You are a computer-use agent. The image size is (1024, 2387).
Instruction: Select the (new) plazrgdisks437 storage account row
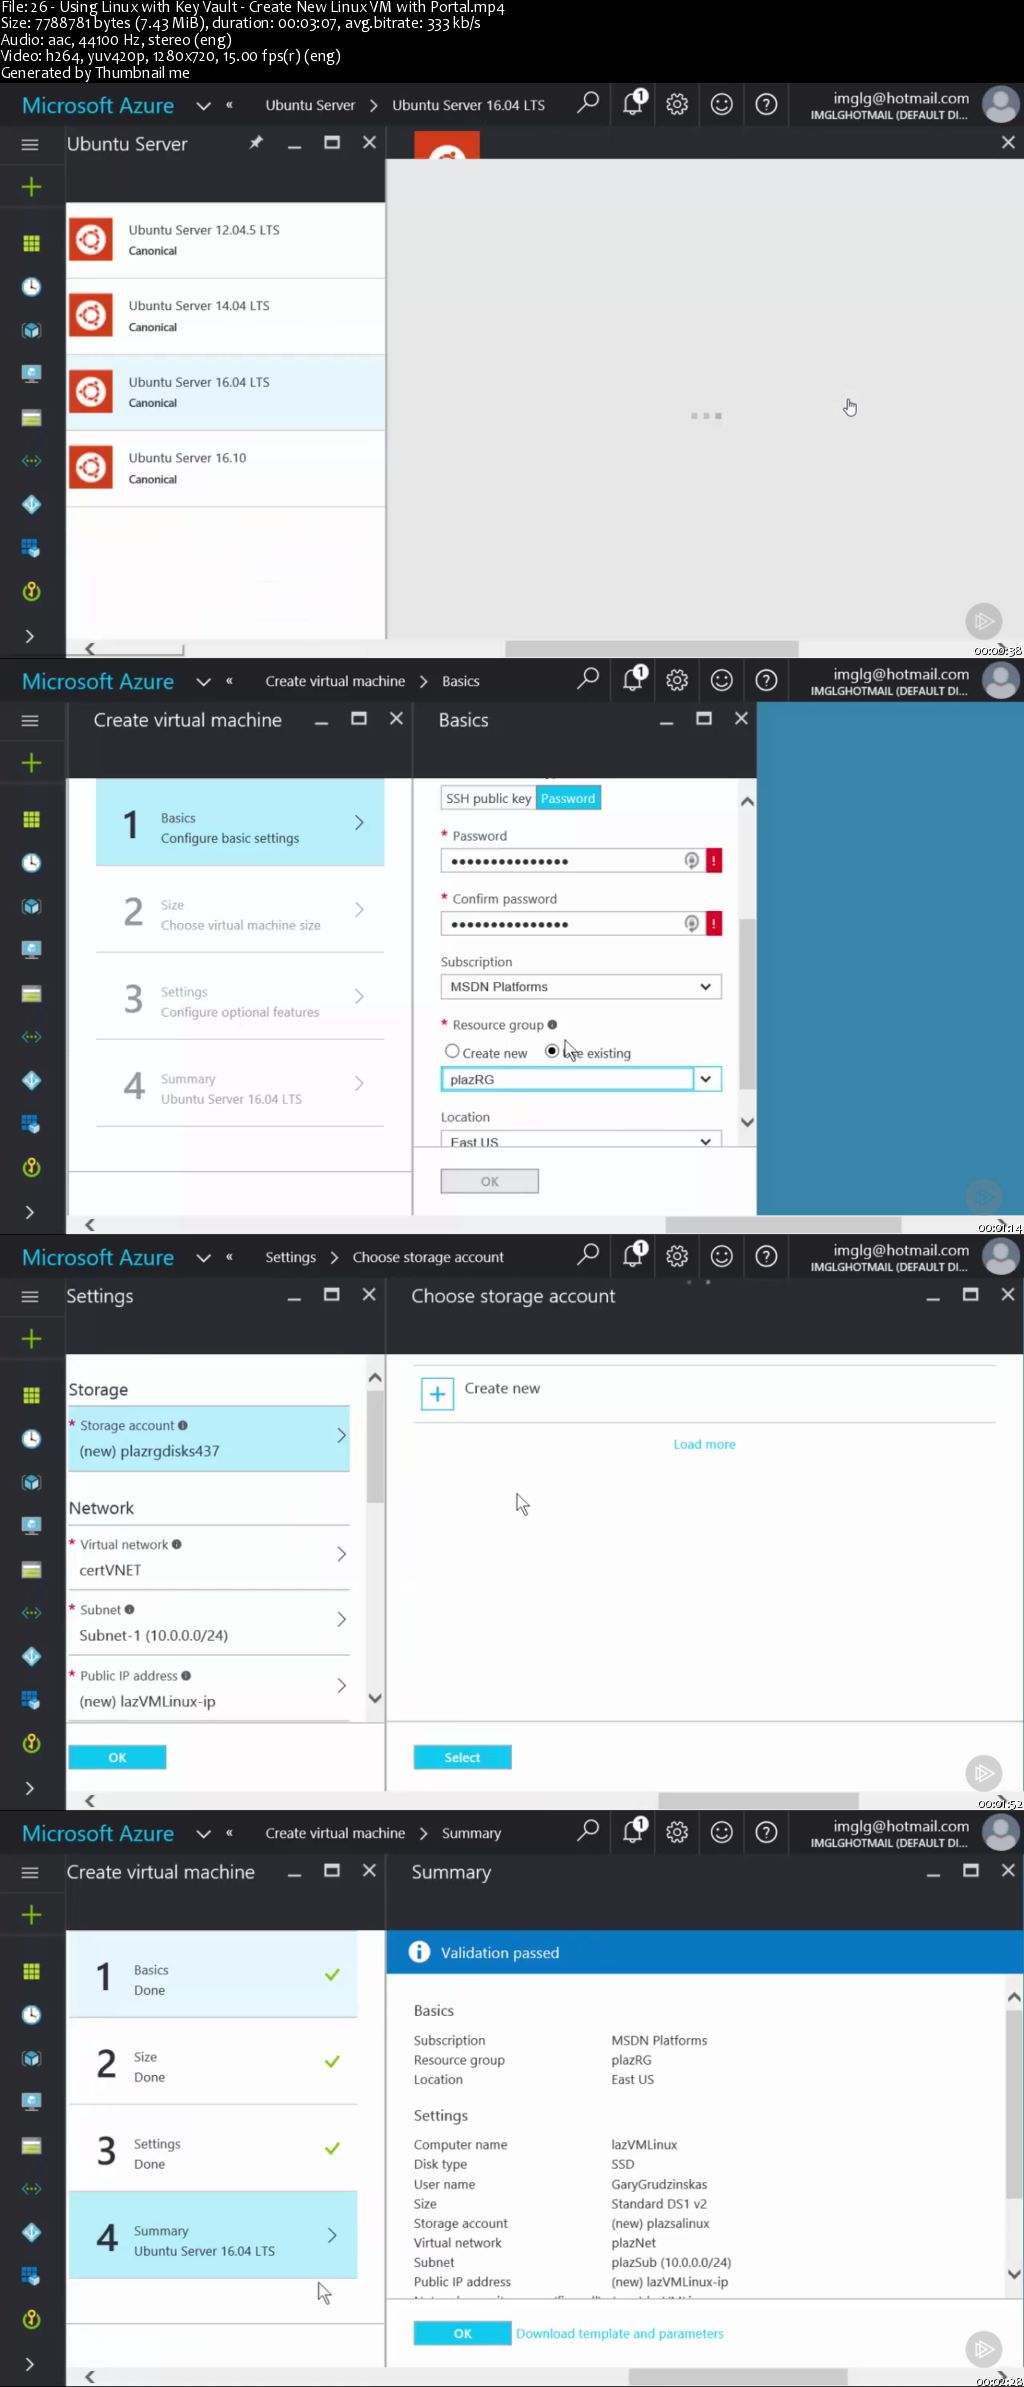point(209,1439)
